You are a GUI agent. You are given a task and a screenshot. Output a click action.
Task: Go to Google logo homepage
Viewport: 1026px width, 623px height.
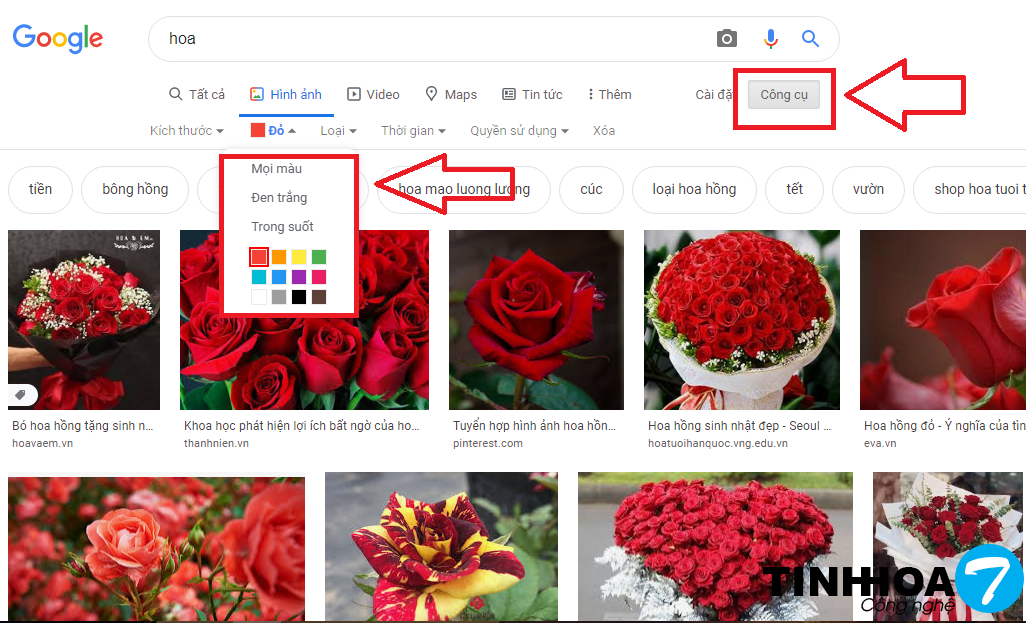tap(58, 39)
